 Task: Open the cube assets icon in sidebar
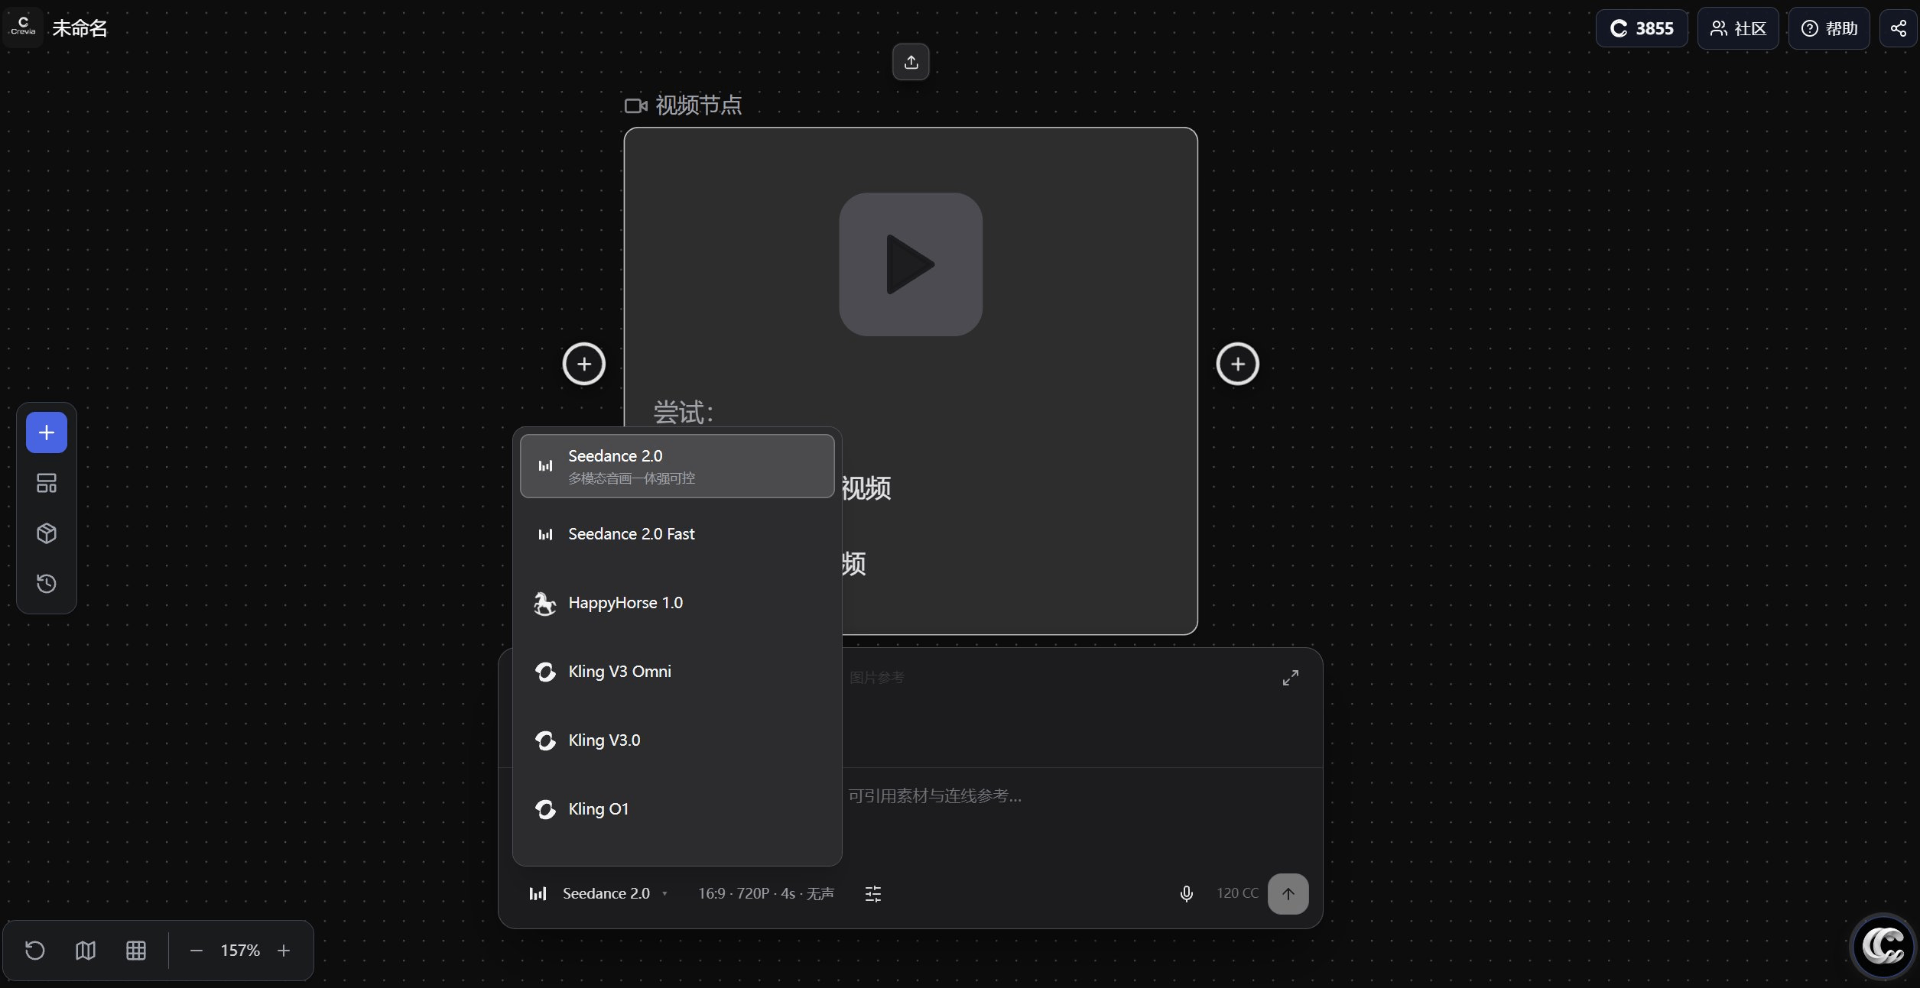47,534
